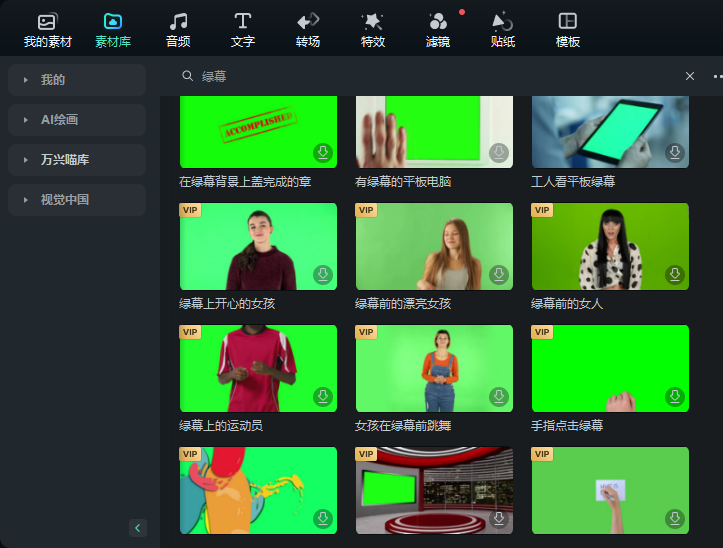The image size is (723, 548).
Task: Open the 转场 transitions tab
Action: [x=308, y=30]
